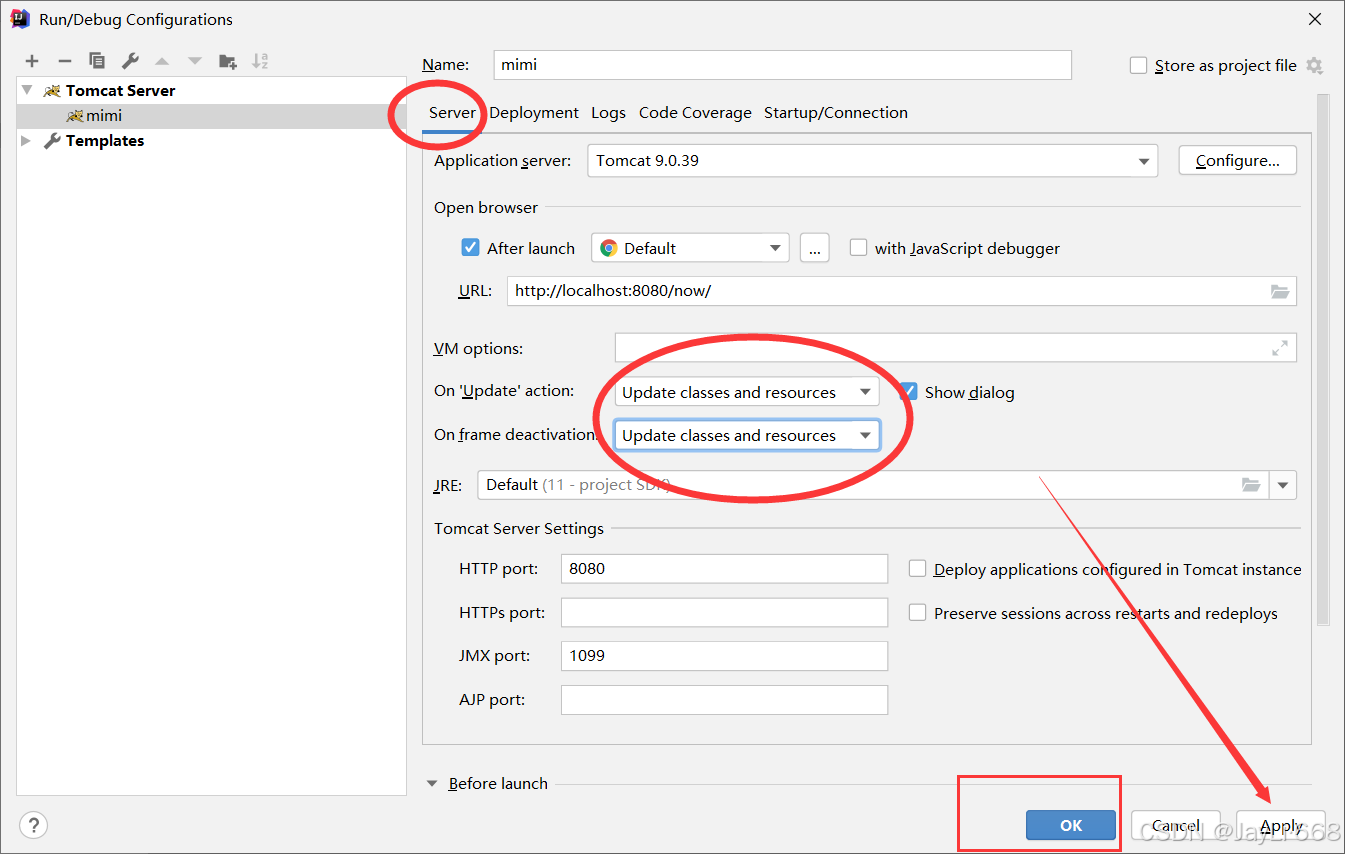Screen dimensions: 1345x854
Task: Enable with JavaScript debugger checkbox
Action: (858, 247)
